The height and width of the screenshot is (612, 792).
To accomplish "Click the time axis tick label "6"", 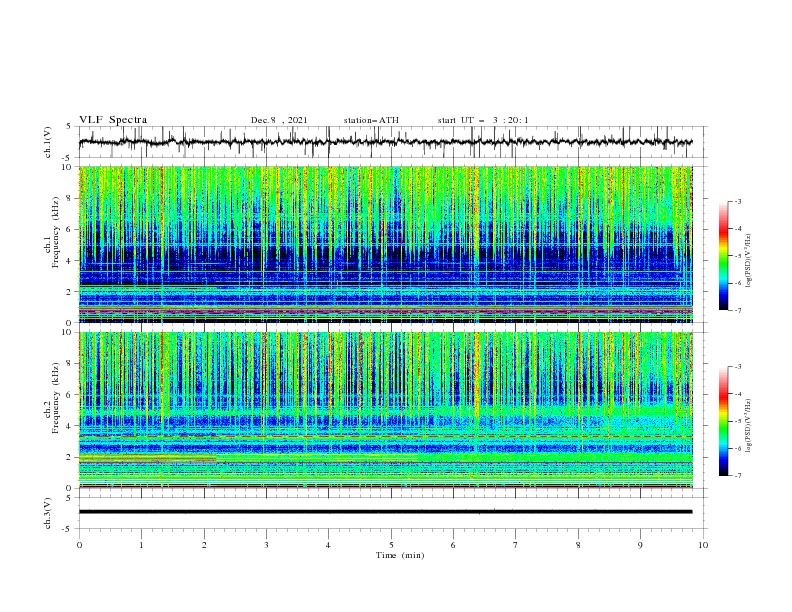I will [x=453, y=545].
